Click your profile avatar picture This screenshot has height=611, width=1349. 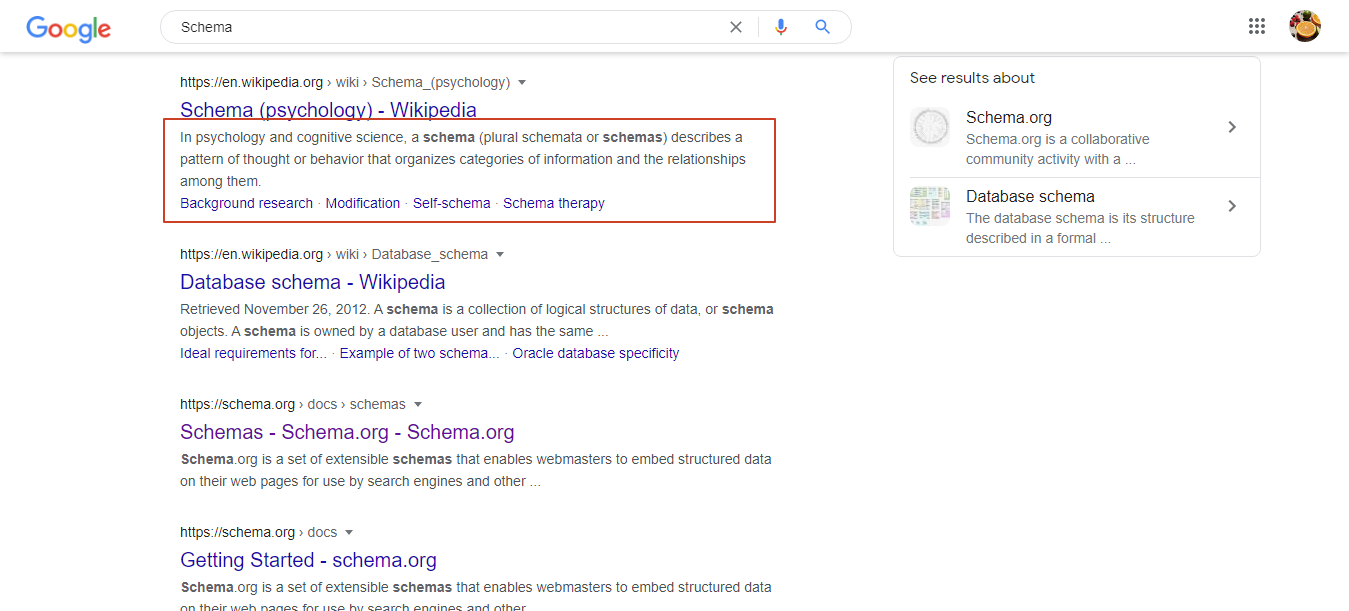coord(1305,26)
